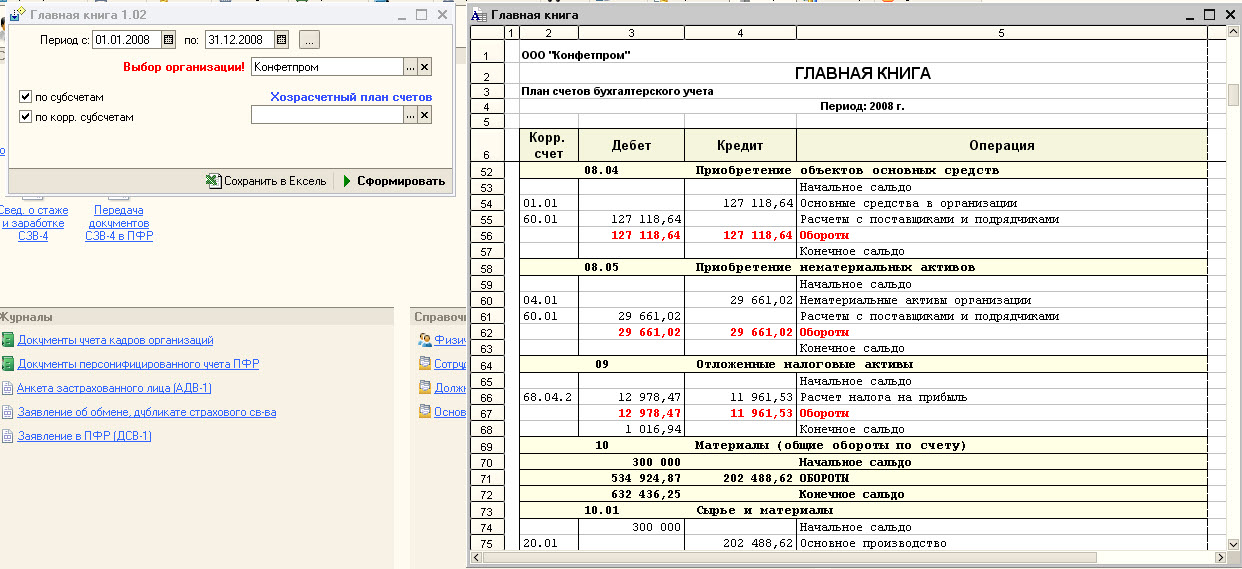
Task: Click scroll-left arrow of report horizontal scrollbar
Action: click(x=476, y=557)
